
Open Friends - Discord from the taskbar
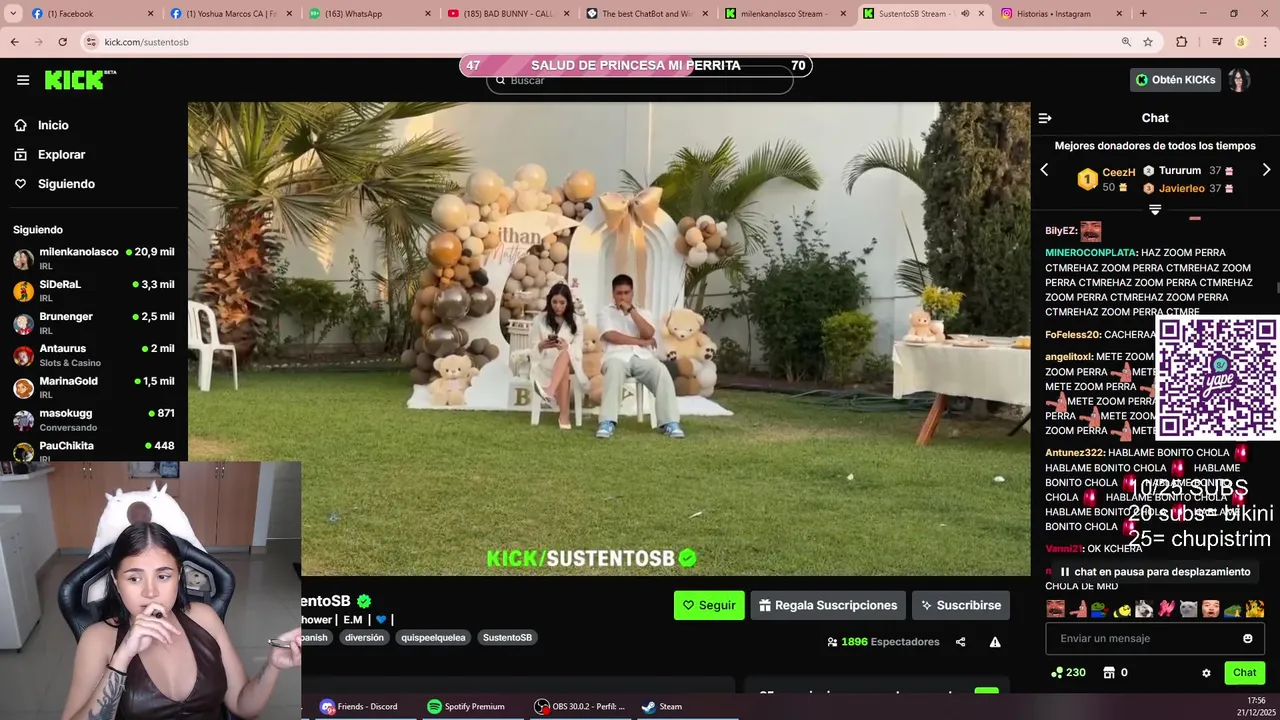click(x=360, y=706)
